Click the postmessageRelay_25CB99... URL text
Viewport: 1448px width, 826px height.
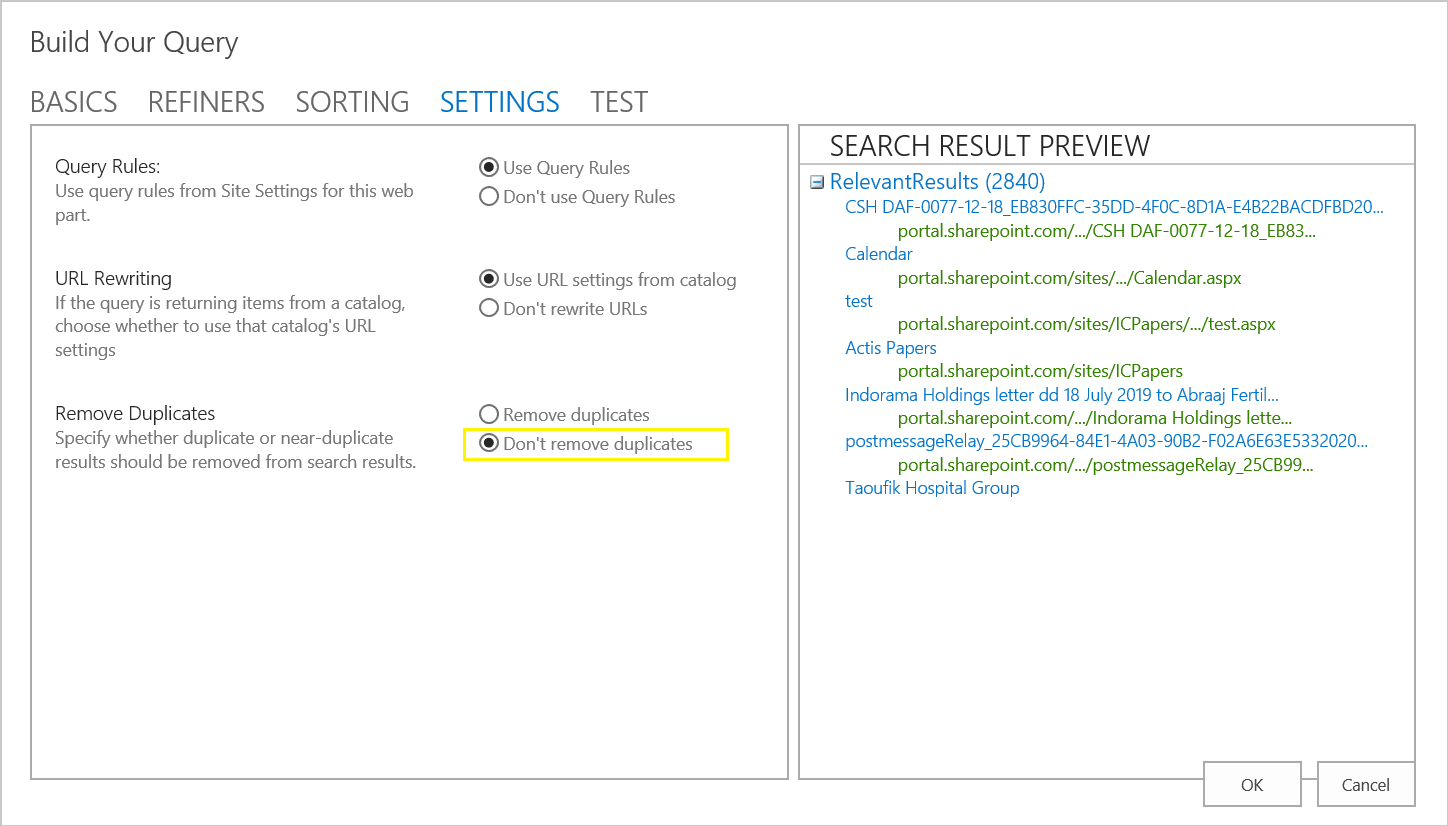coord(1106,465)
